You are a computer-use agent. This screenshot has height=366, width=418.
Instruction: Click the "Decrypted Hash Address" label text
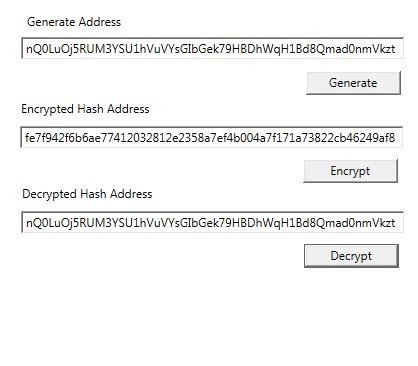click(87, 194)
